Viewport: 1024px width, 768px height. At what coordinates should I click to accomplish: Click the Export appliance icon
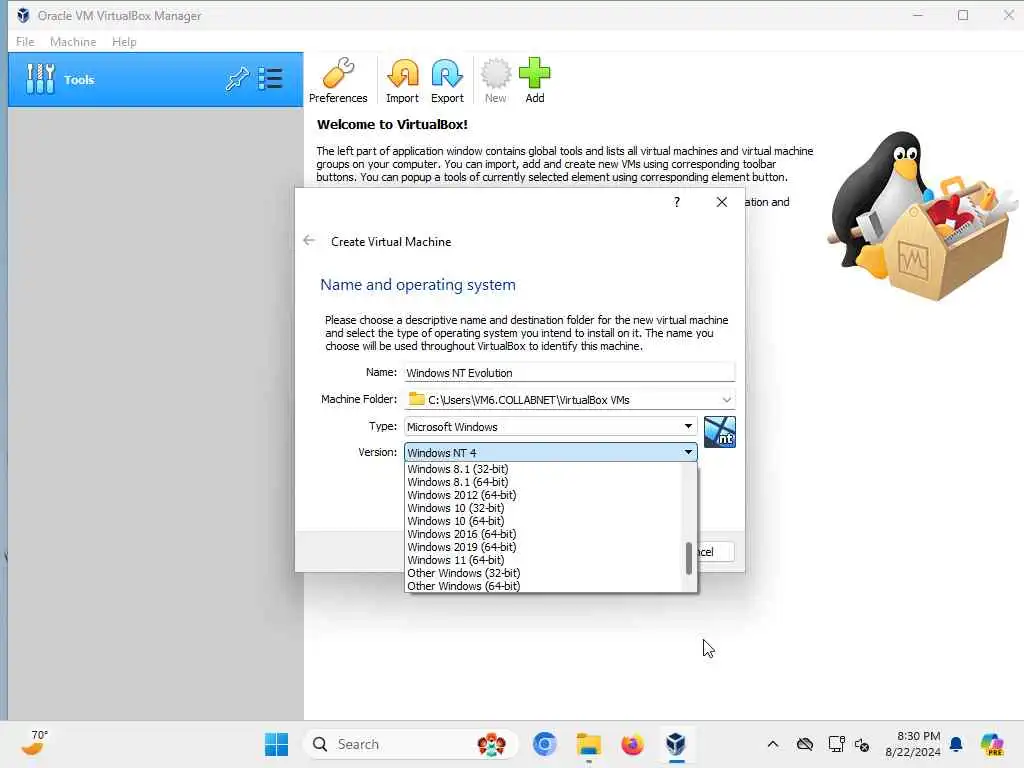(x=447, y=80)
